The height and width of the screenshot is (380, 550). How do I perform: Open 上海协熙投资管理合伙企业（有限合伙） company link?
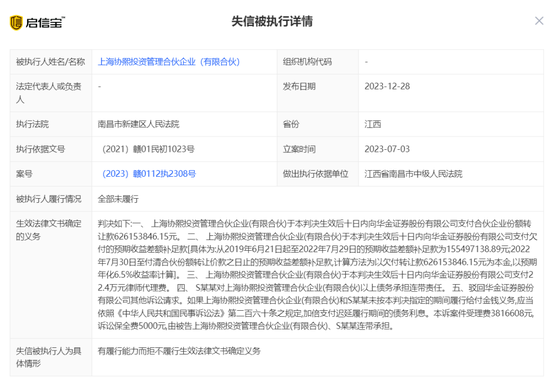[x=169, y=62]
